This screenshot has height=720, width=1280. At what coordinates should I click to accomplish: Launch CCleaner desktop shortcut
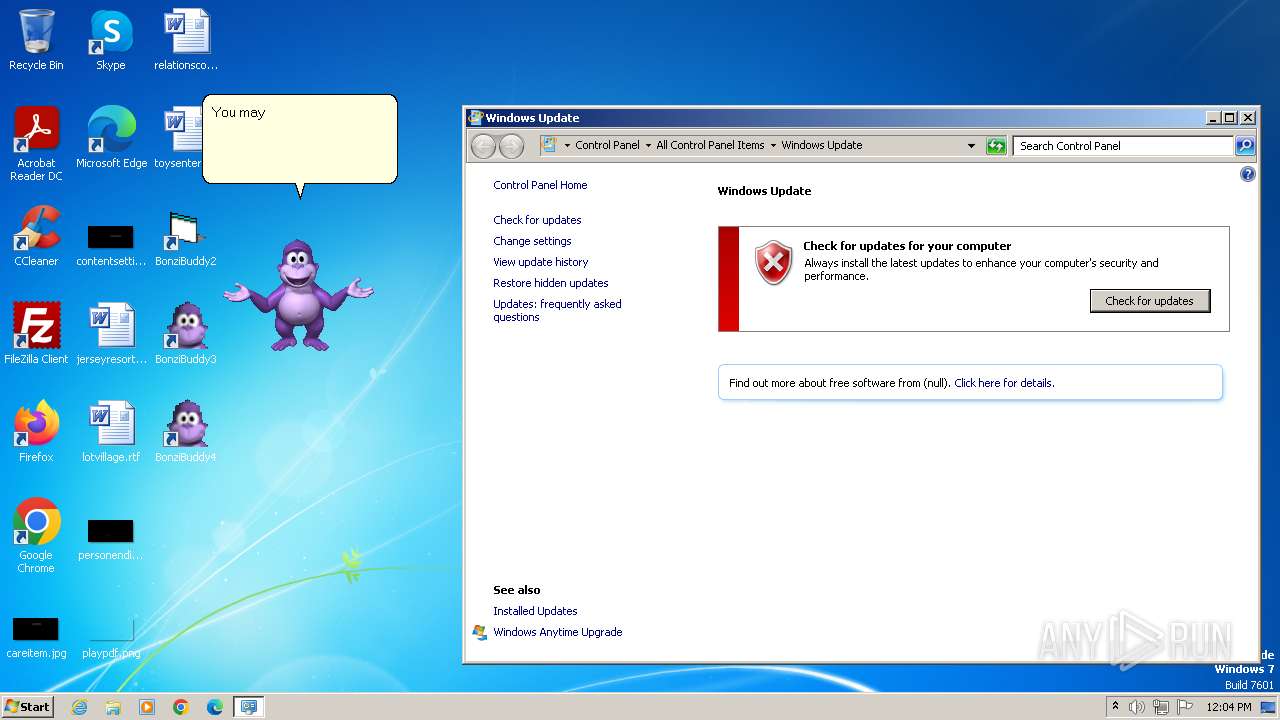point(36,236)
